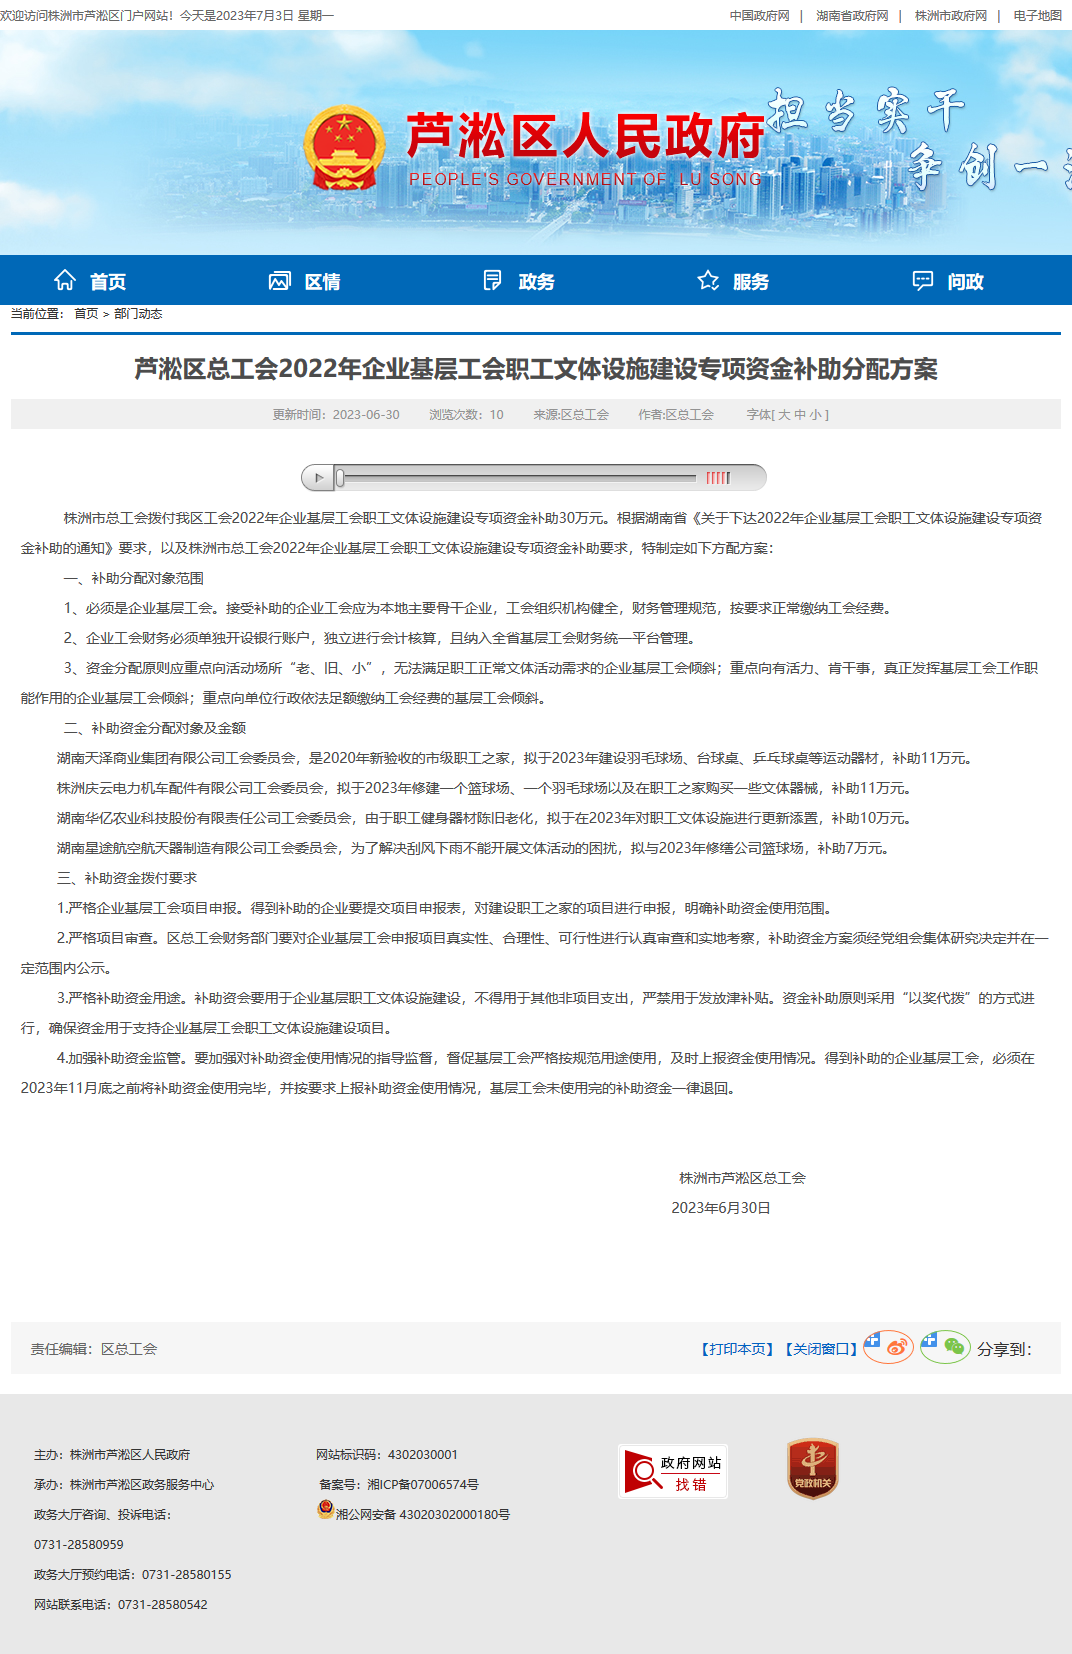Open the 首页 home nav item
This screenshot has height=1654, width=1072.
(x=90, y=281)
